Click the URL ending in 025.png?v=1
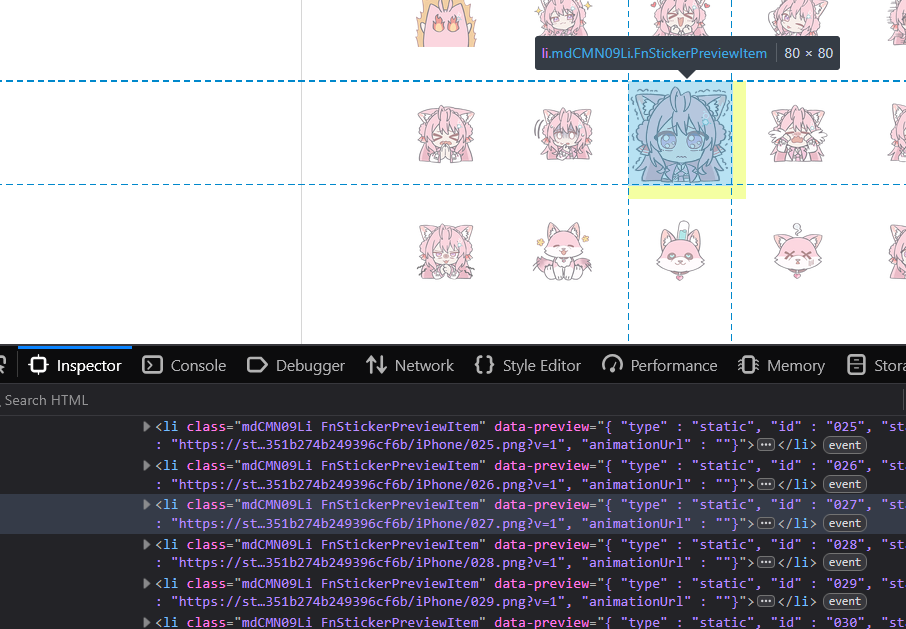Image resolution: width=906 pixels, height=629 pixels. [x=367, y=445]
